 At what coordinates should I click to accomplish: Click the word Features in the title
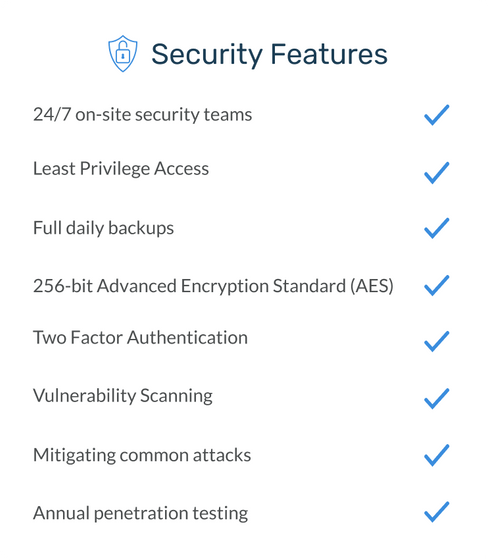pos(329,54)
